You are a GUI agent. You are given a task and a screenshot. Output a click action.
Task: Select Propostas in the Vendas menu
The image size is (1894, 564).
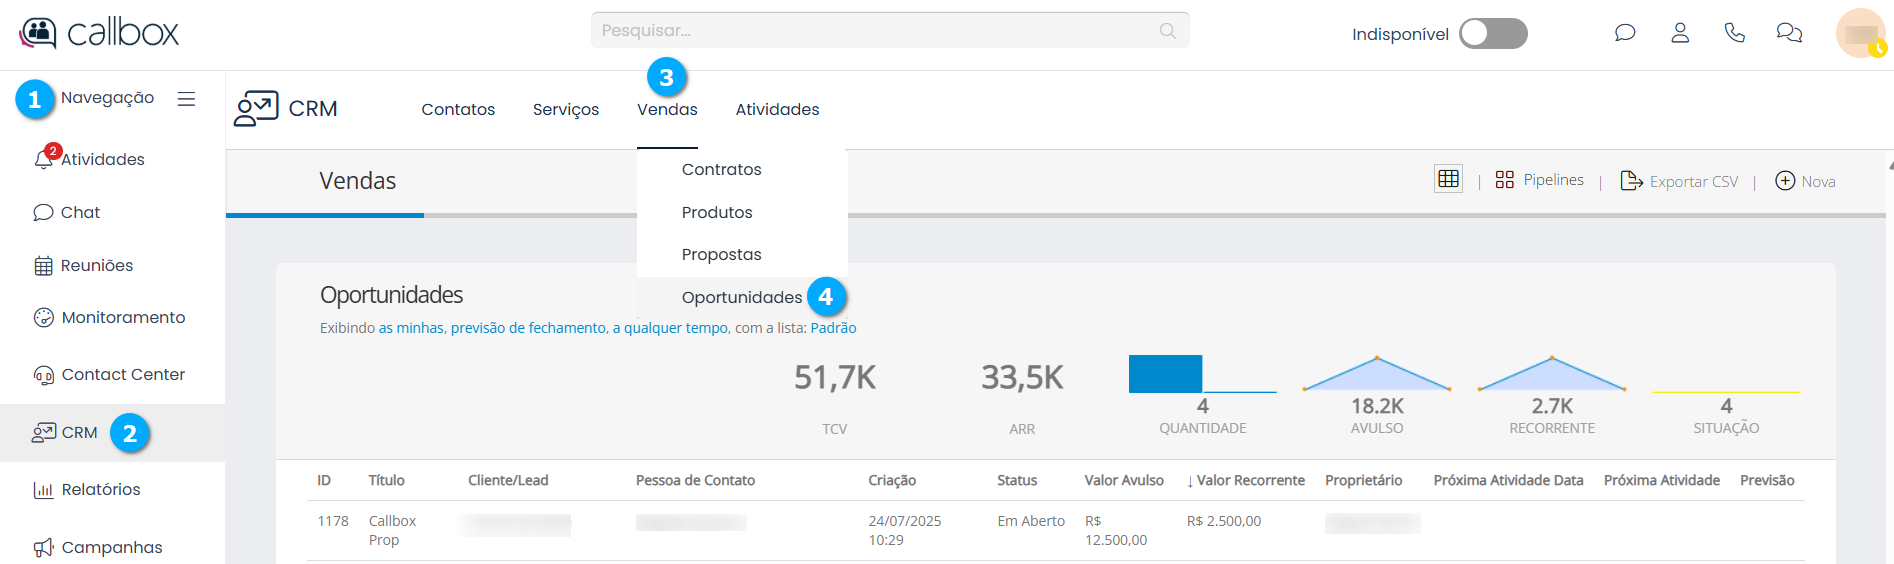click(721, 254)
